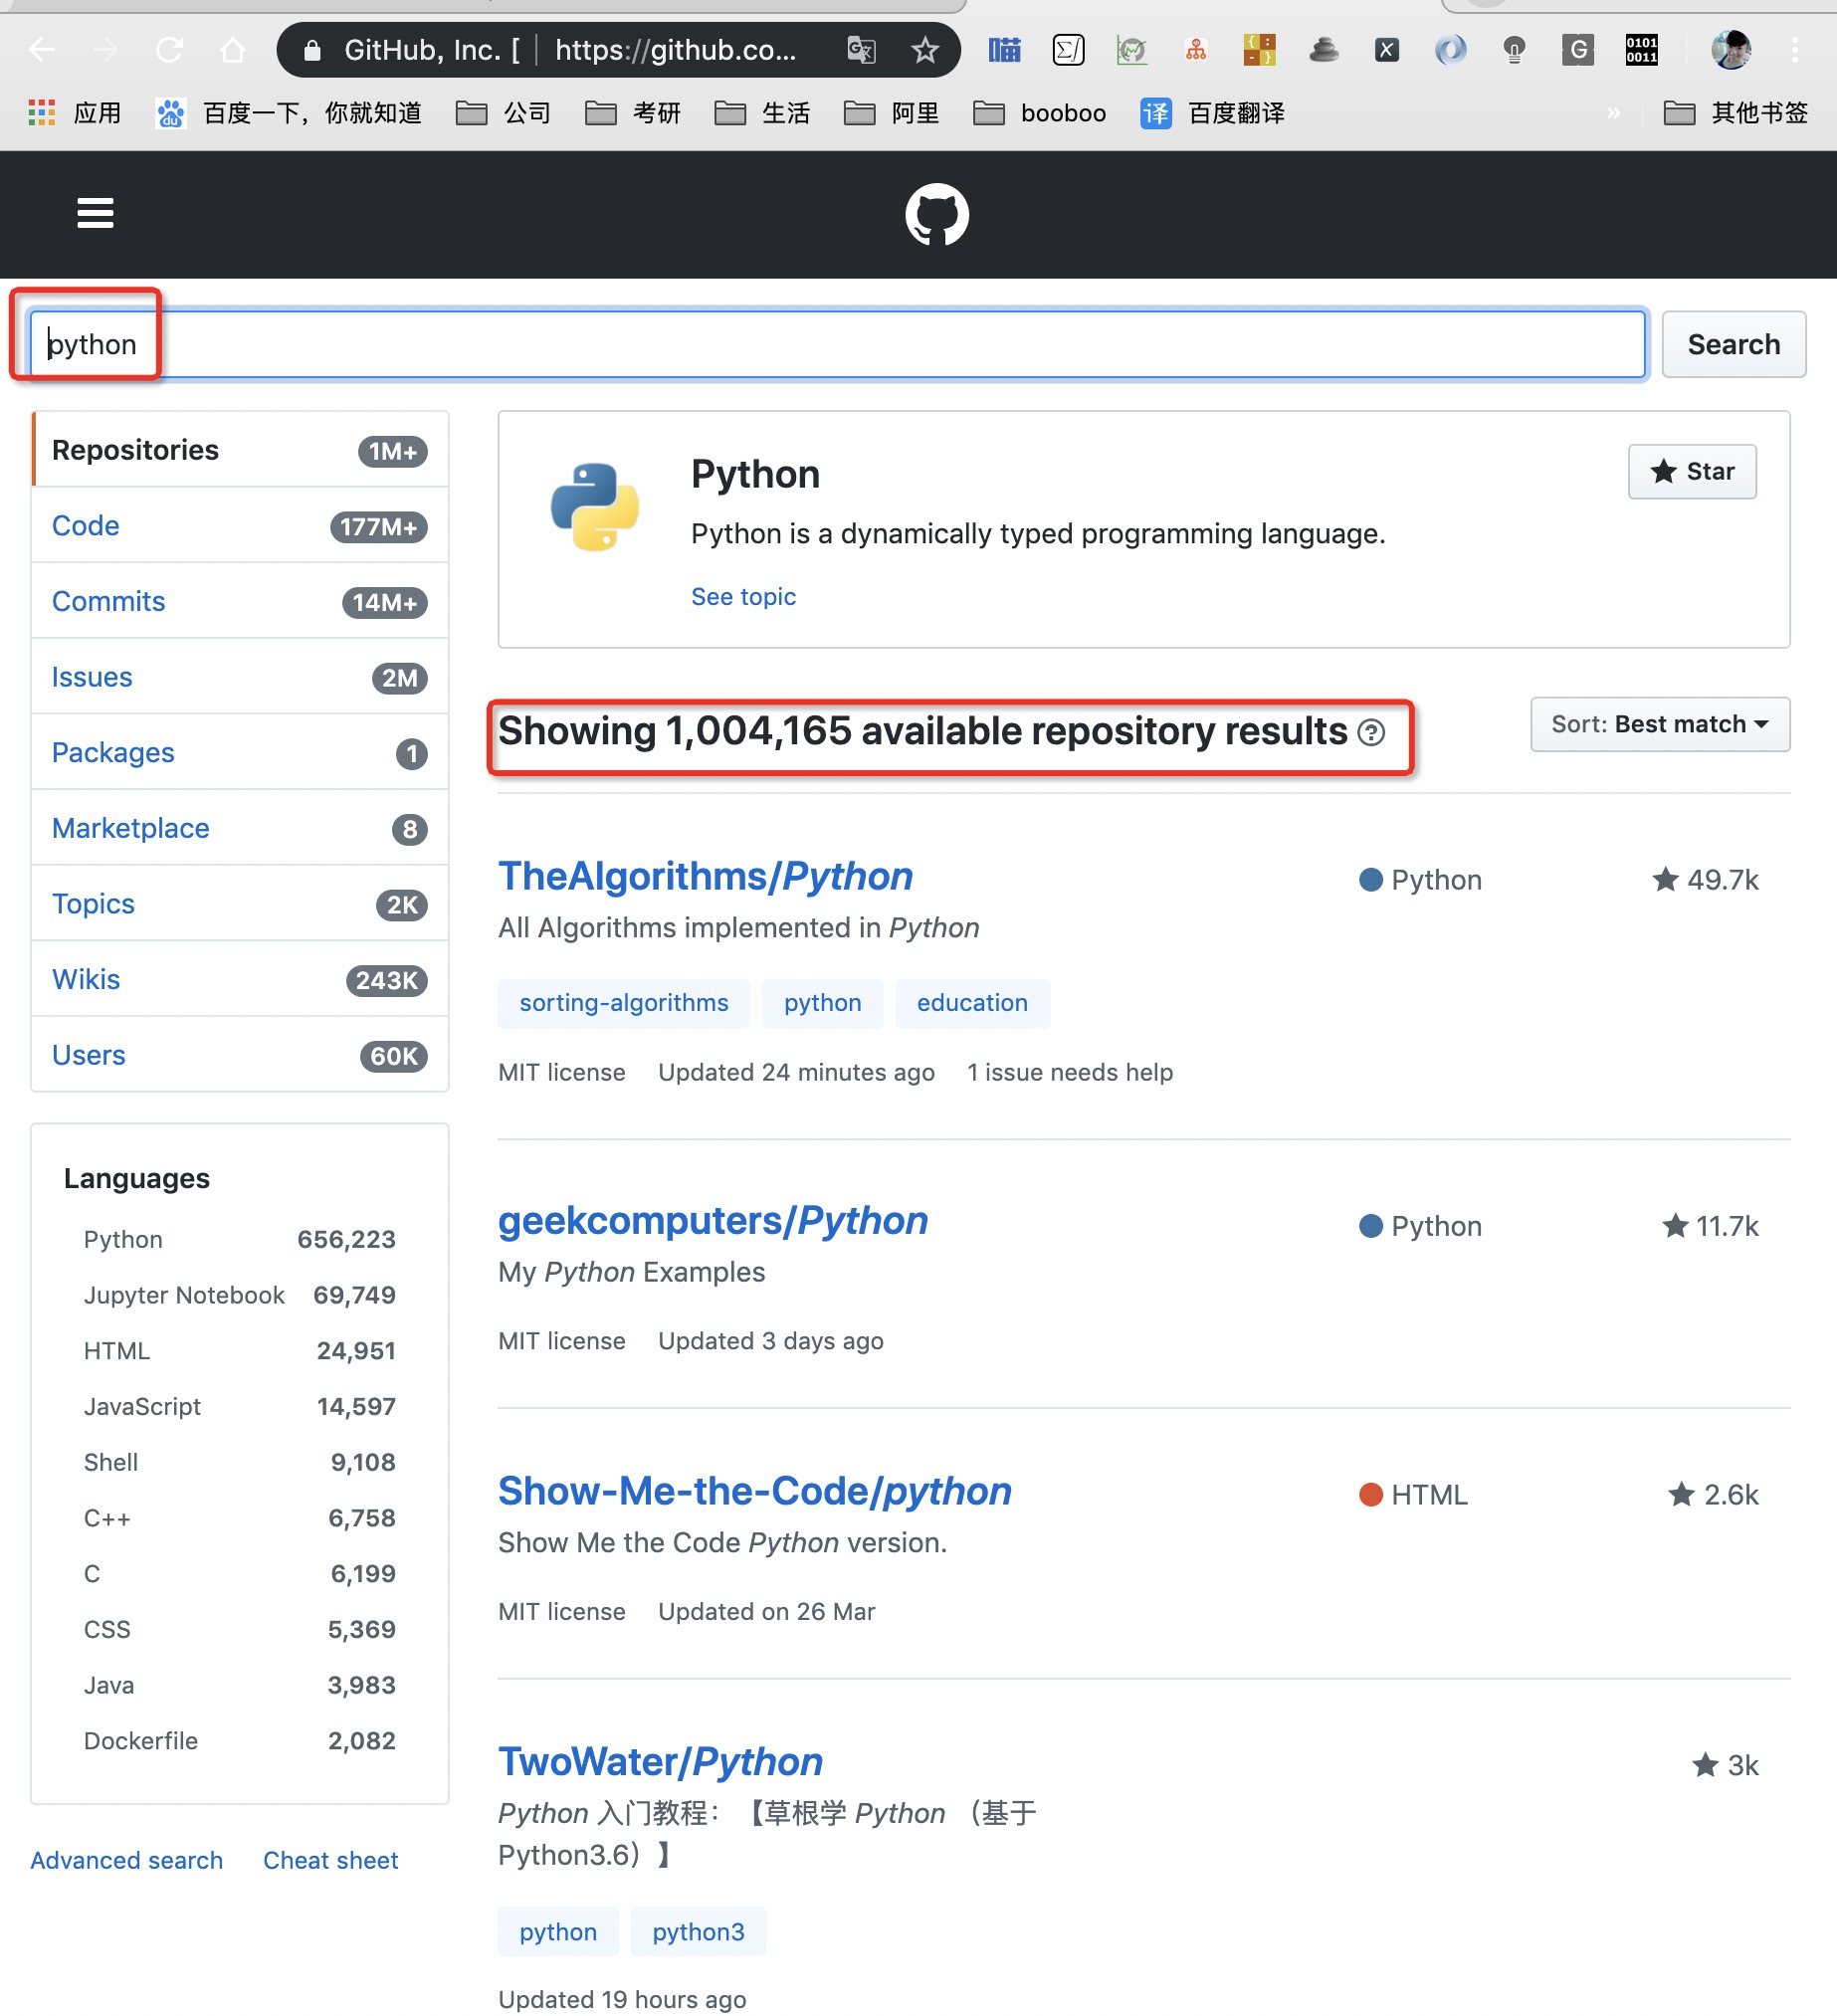Image resolution: width=1837 pixels, height=2016 pixels.
Task: Click the Python topic logo image
Action: point(595,507)
